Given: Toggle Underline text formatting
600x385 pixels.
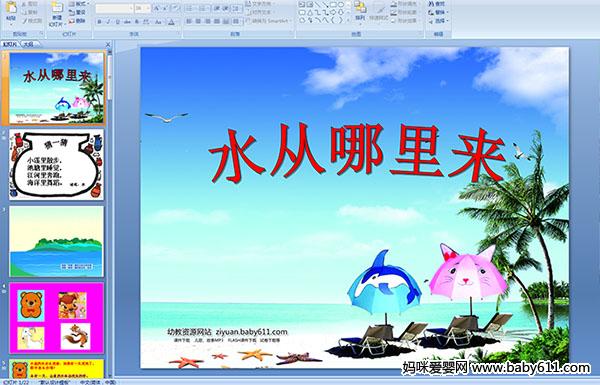Looking at the screenshot, I should (117, 22).
